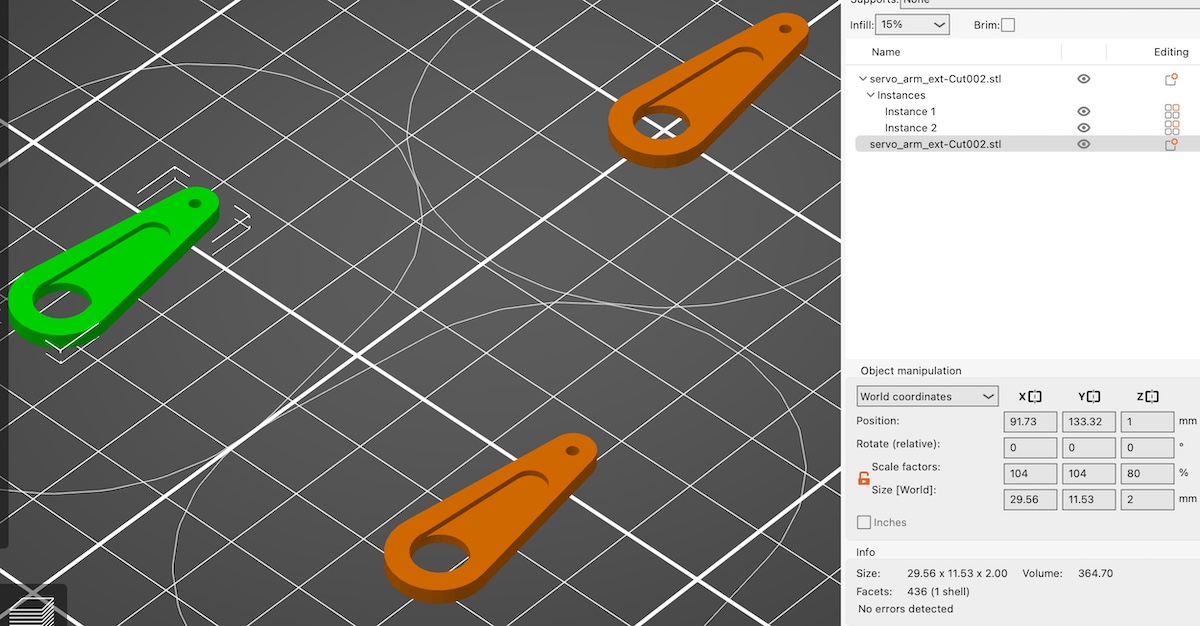Viewport: 1200px width, 626px height.
Task: Open the World coordinates dropdown
Action: (927, 397)
